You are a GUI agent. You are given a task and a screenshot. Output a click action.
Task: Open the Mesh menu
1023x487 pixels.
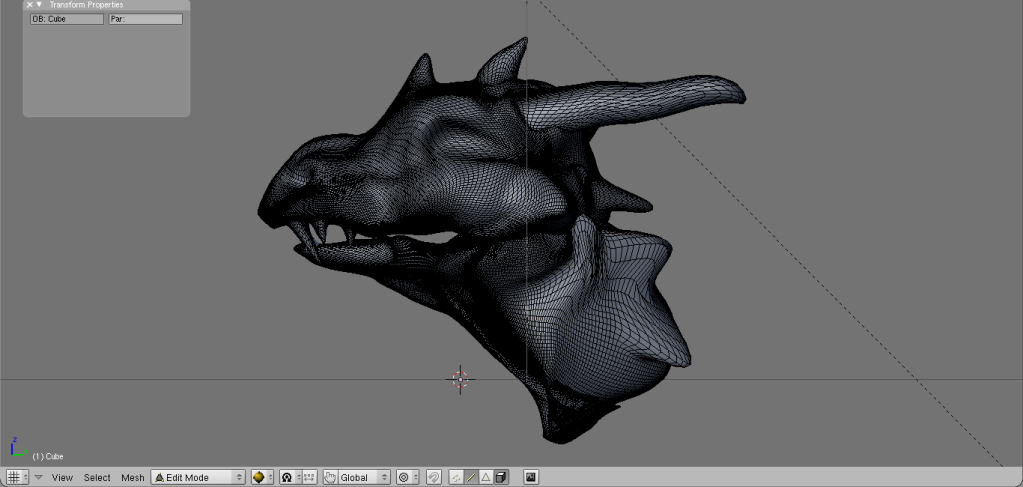pyautogui.click(x=132, y=477)
